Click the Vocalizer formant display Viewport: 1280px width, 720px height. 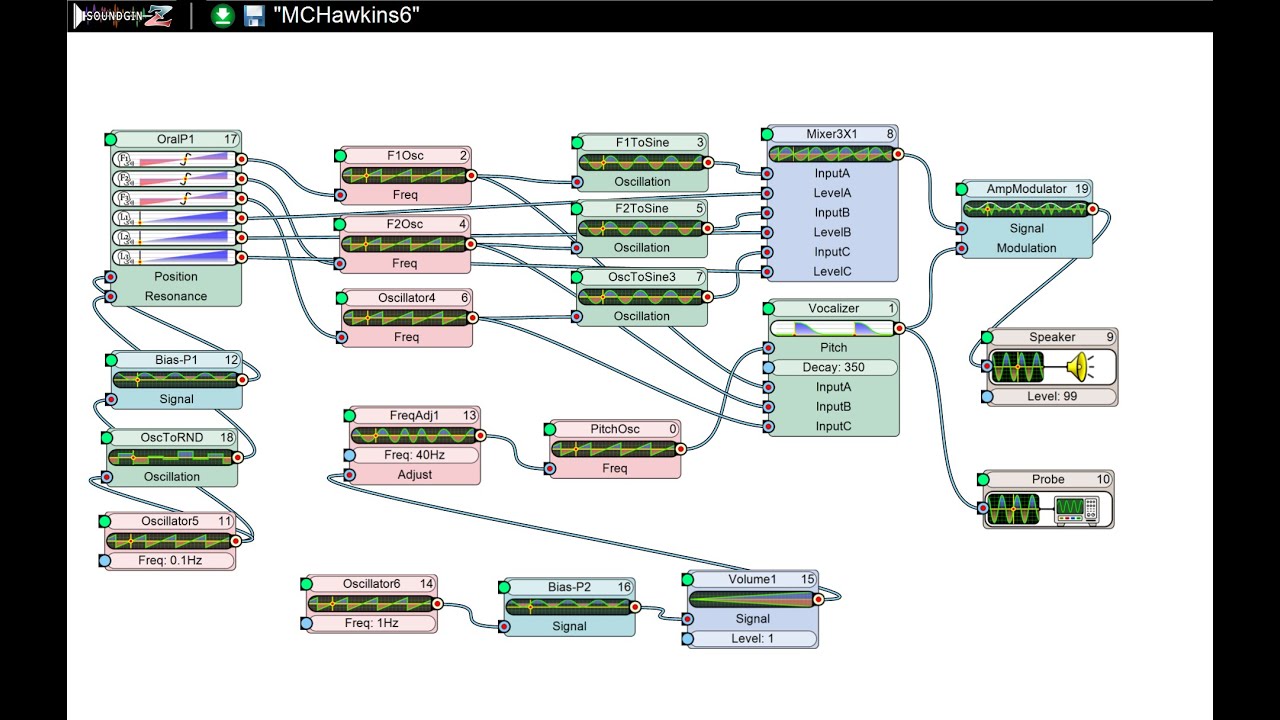tap(833, 328)
